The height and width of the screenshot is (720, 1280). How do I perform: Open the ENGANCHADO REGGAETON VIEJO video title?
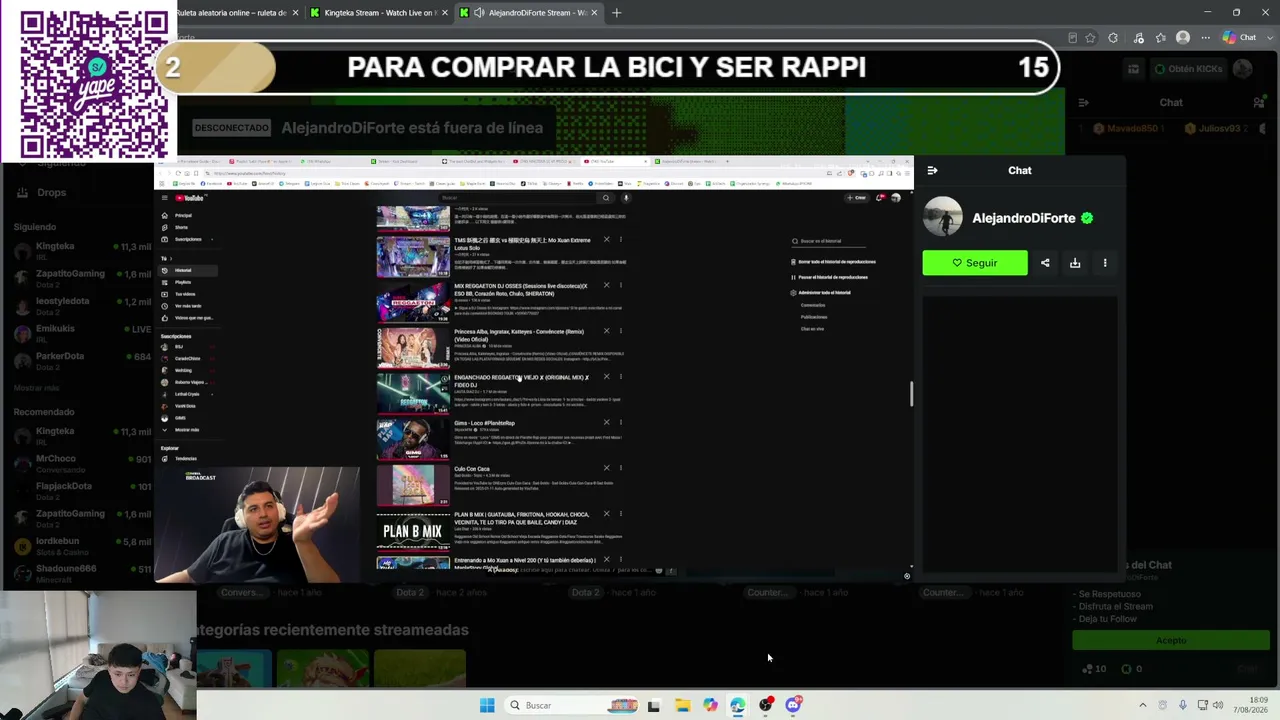tap(521, 381)
